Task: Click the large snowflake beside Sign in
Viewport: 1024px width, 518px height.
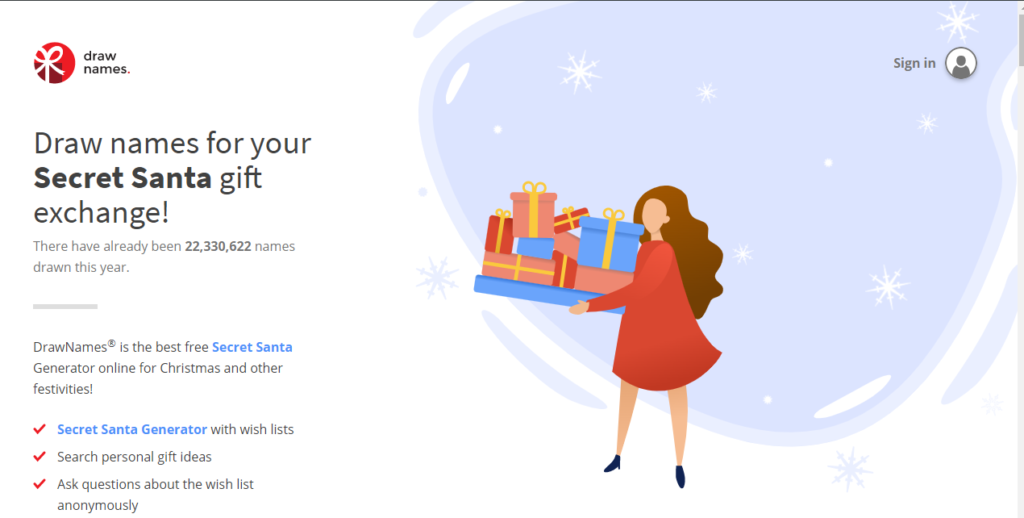Action: tap(957, 22)
